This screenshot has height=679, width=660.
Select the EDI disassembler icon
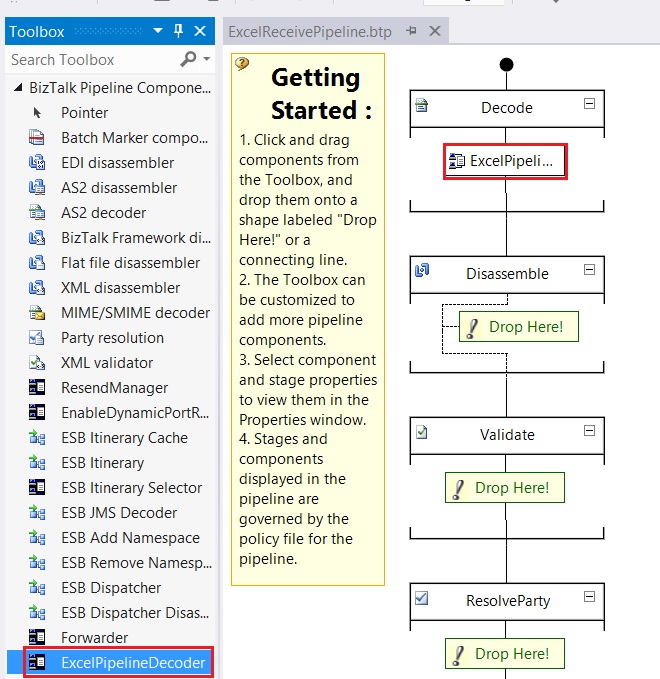click(37, 163)
